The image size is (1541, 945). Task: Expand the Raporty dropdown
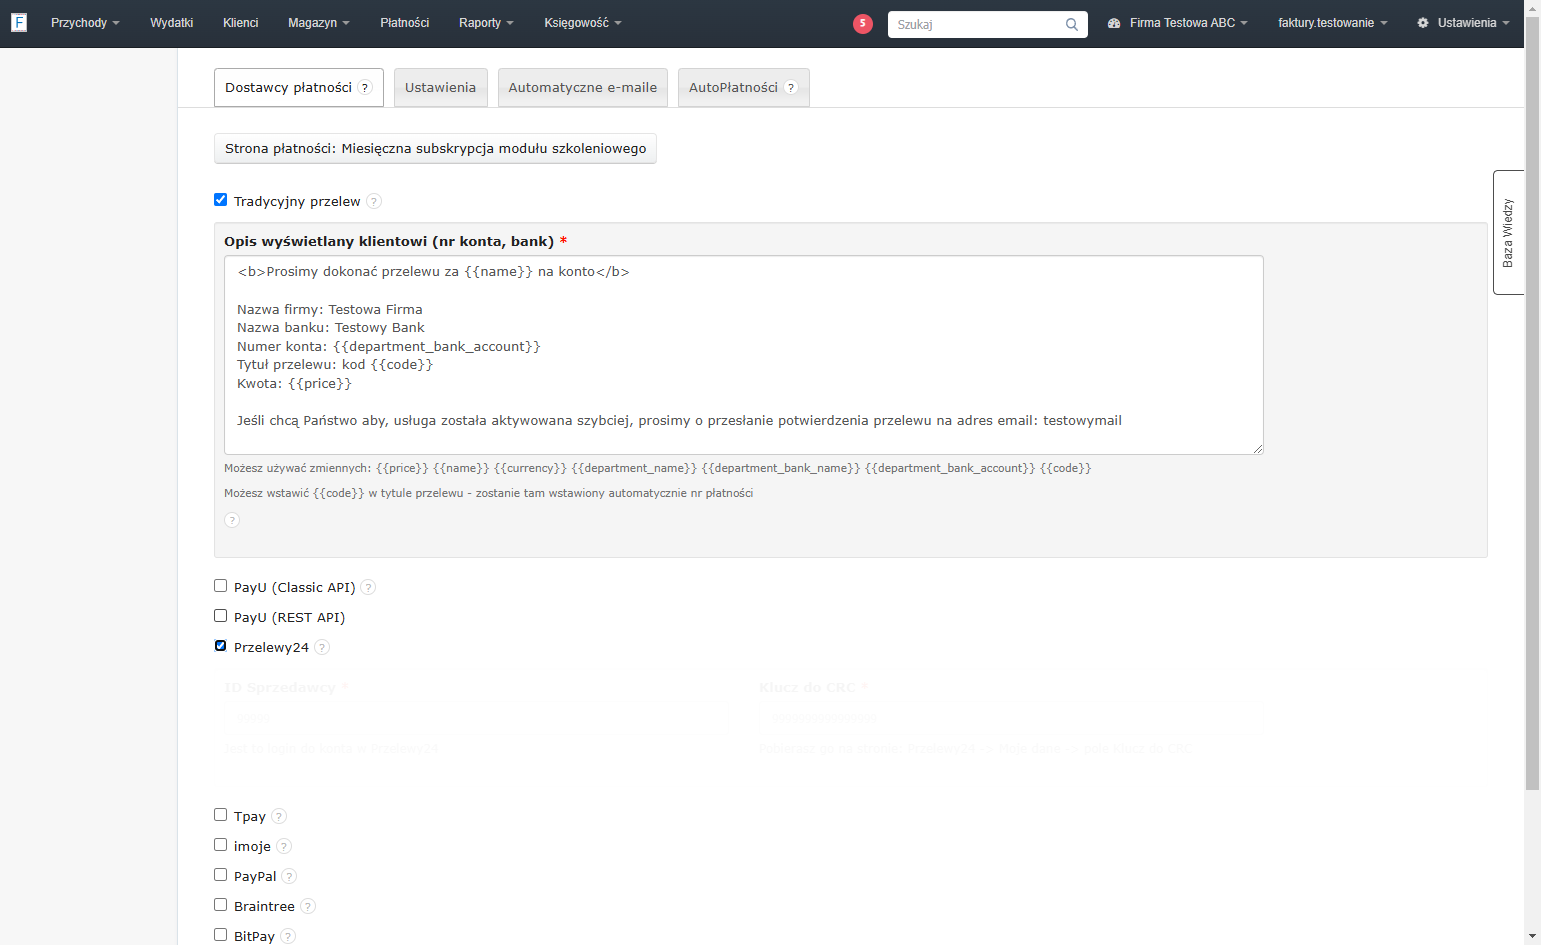(x=486, y=23)
